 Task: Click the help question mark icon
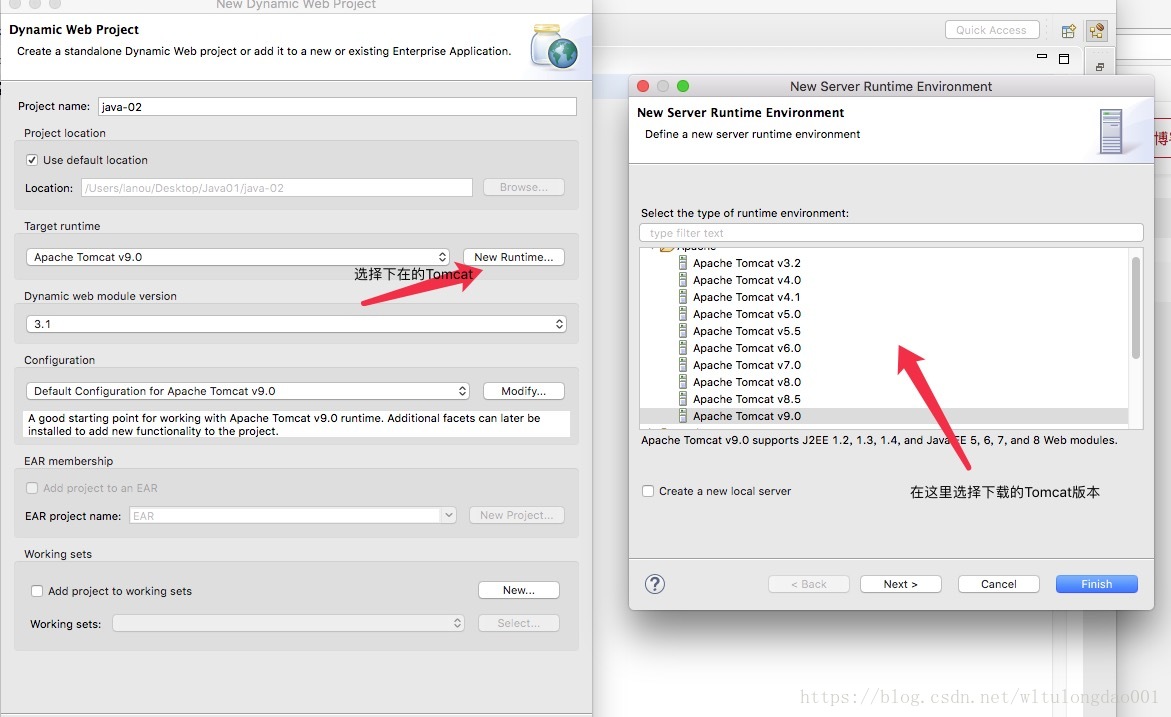[654, 584]
